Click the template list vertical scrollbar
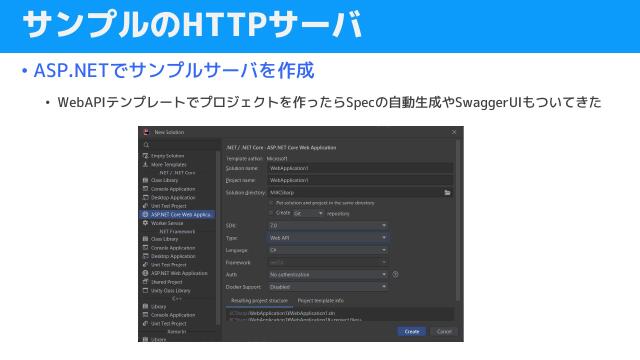This screenshot has height=360, width=640. click(218, 238)
